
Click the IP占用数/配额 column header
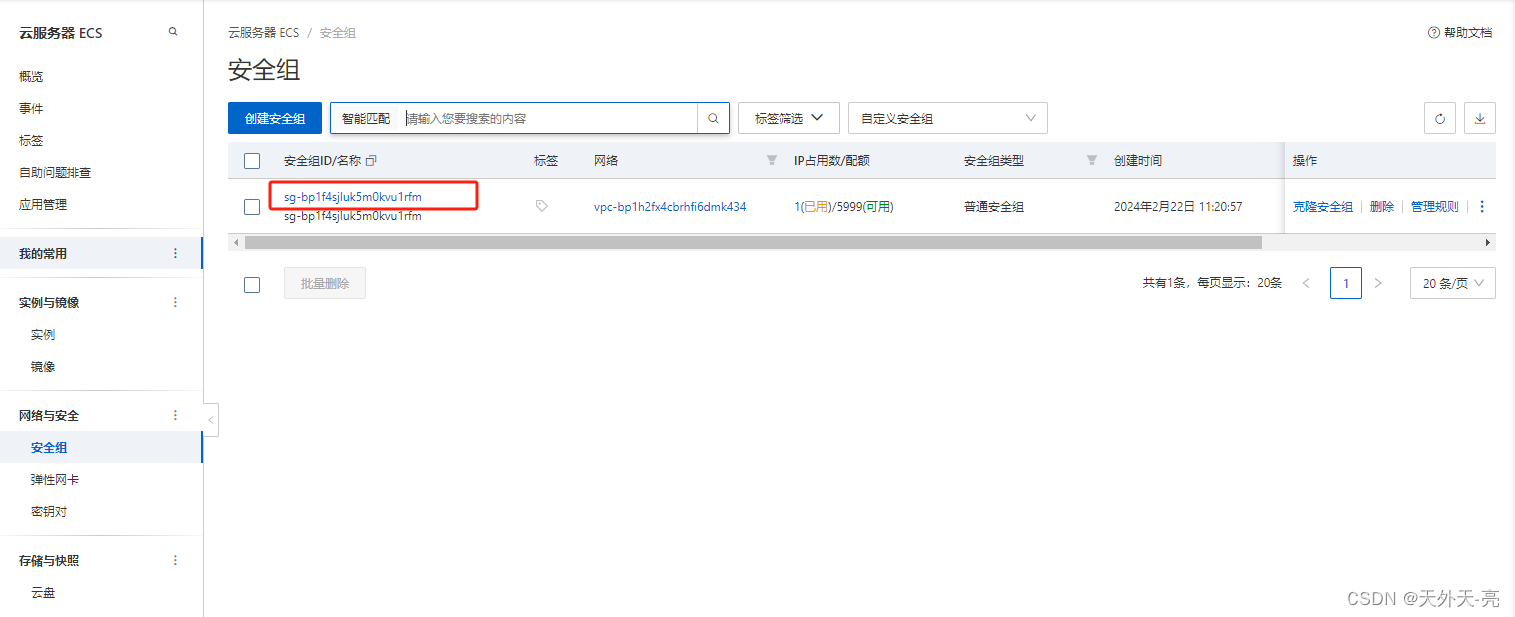coord(832,161)
